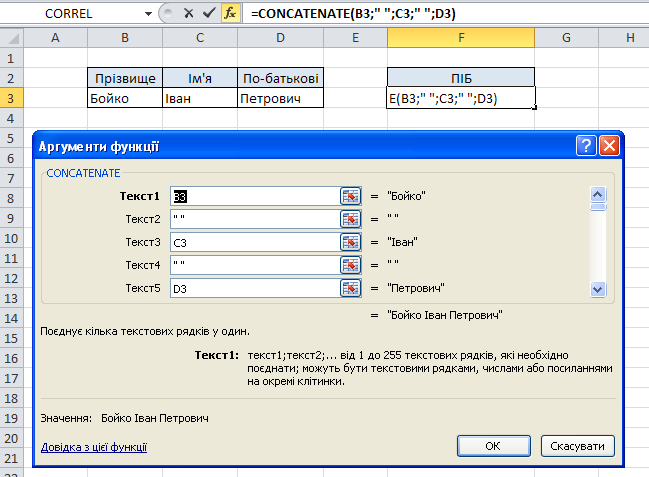The image size is (649, 477).
Task: Click the Insert Function fx icon
Action: pos(230,13)
